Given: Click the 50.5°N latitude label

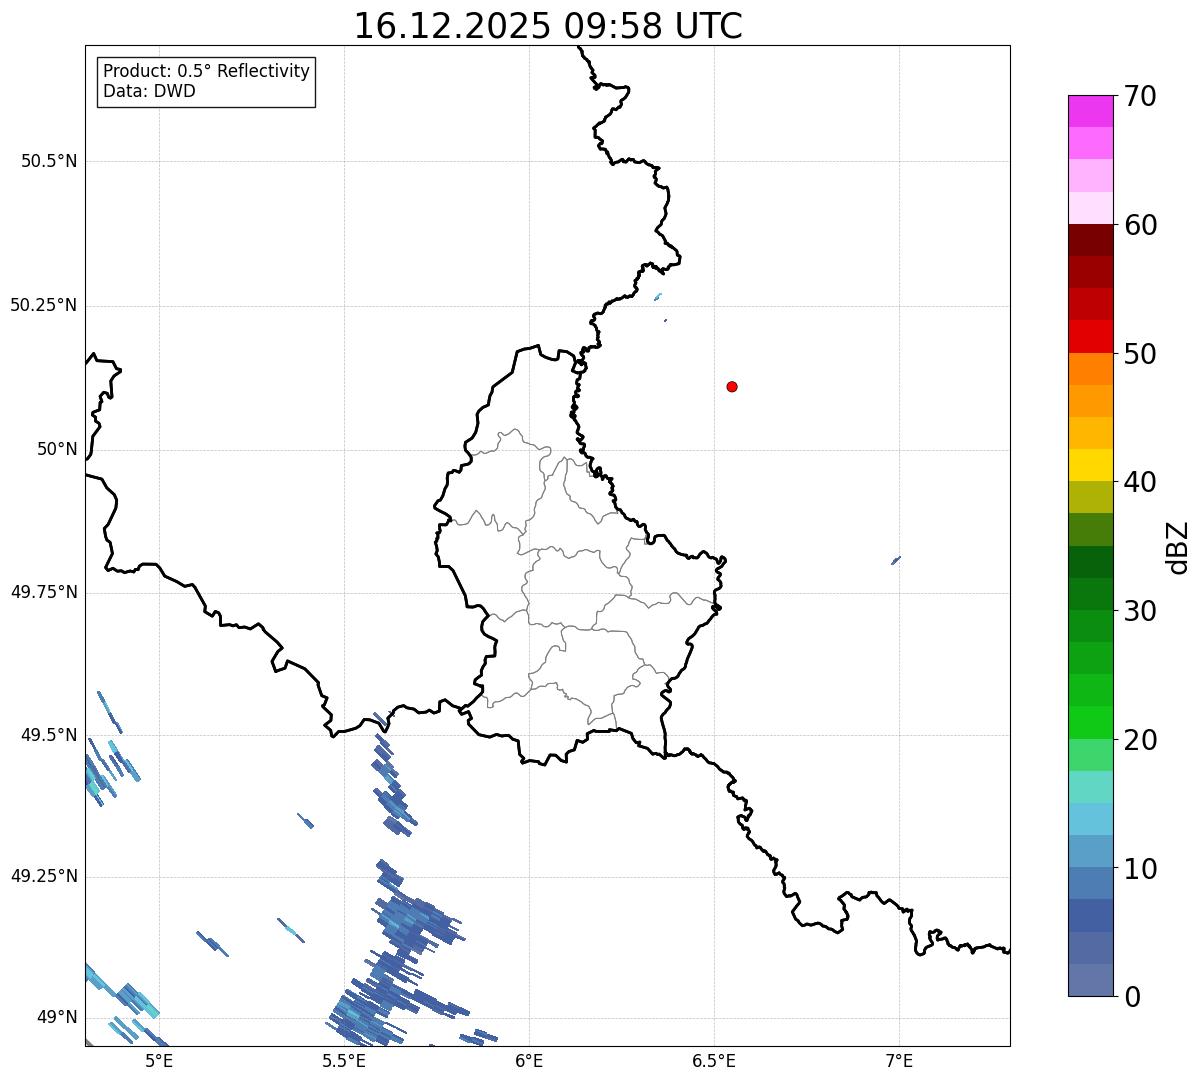Looking at the screenshot, I should [49, 161].
